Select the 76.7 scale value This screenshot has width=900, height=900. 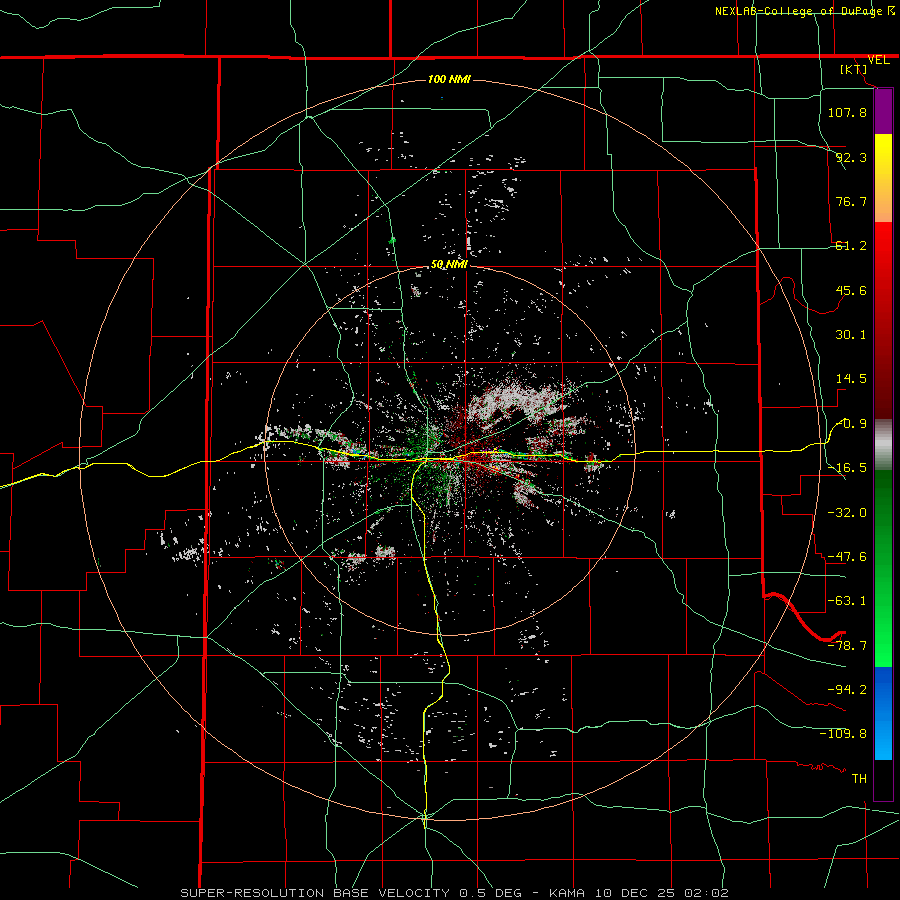(x=851, y=201)
